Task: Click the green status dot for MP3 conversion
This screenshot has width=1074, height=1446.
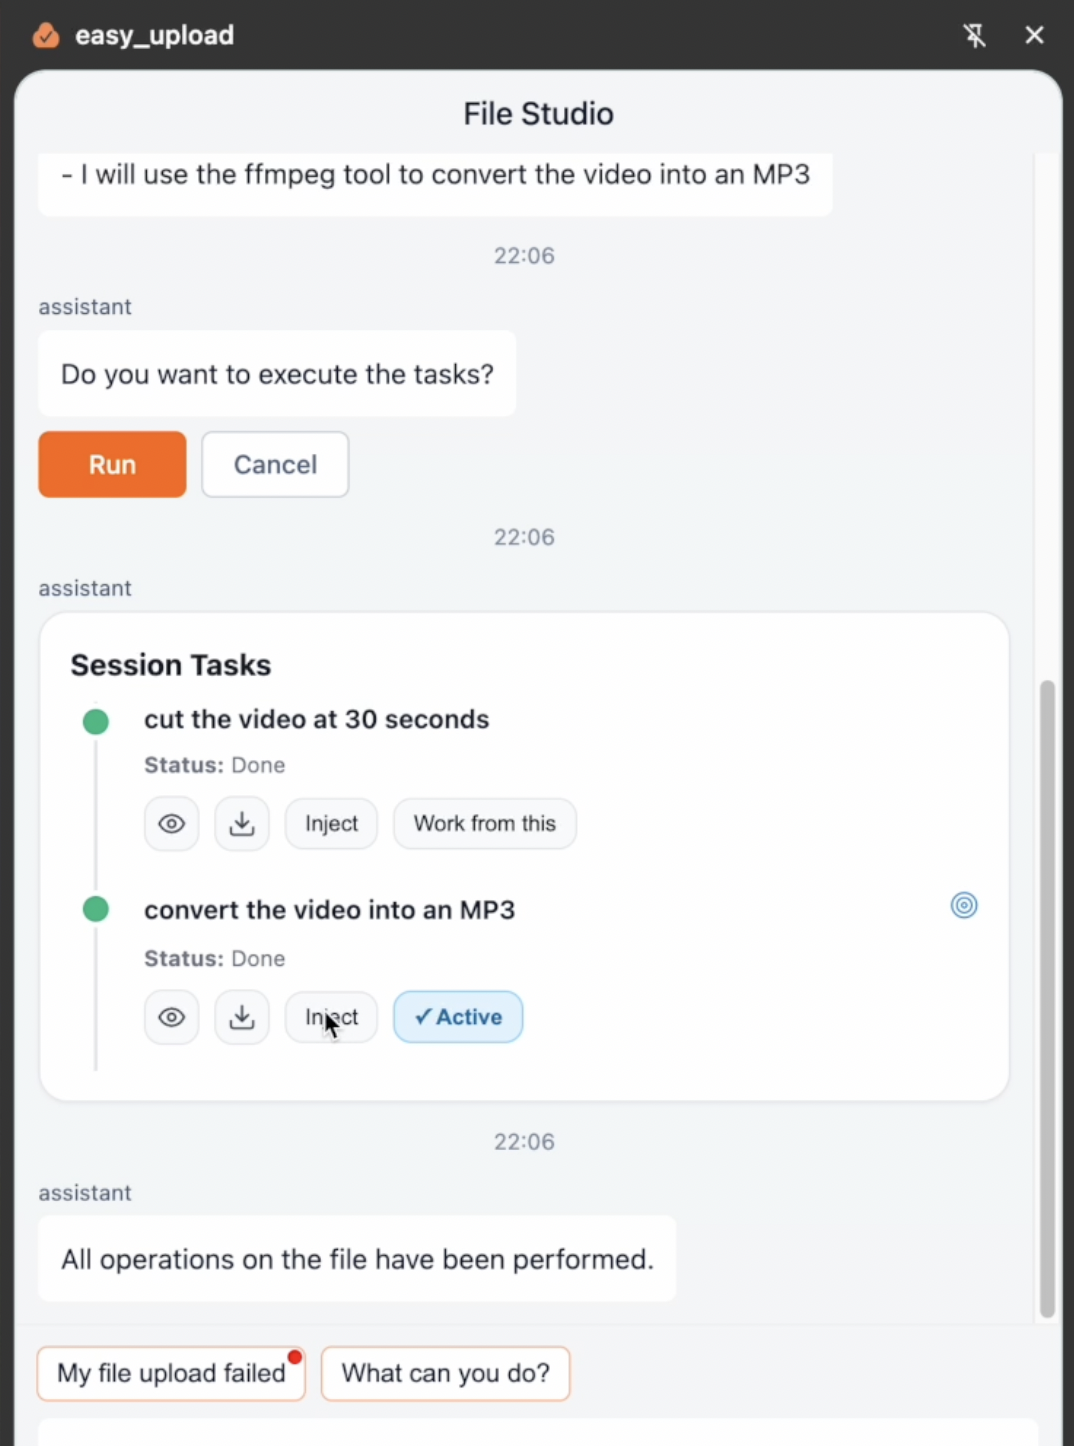Action: pyautogui.click(x=96, y=909)
